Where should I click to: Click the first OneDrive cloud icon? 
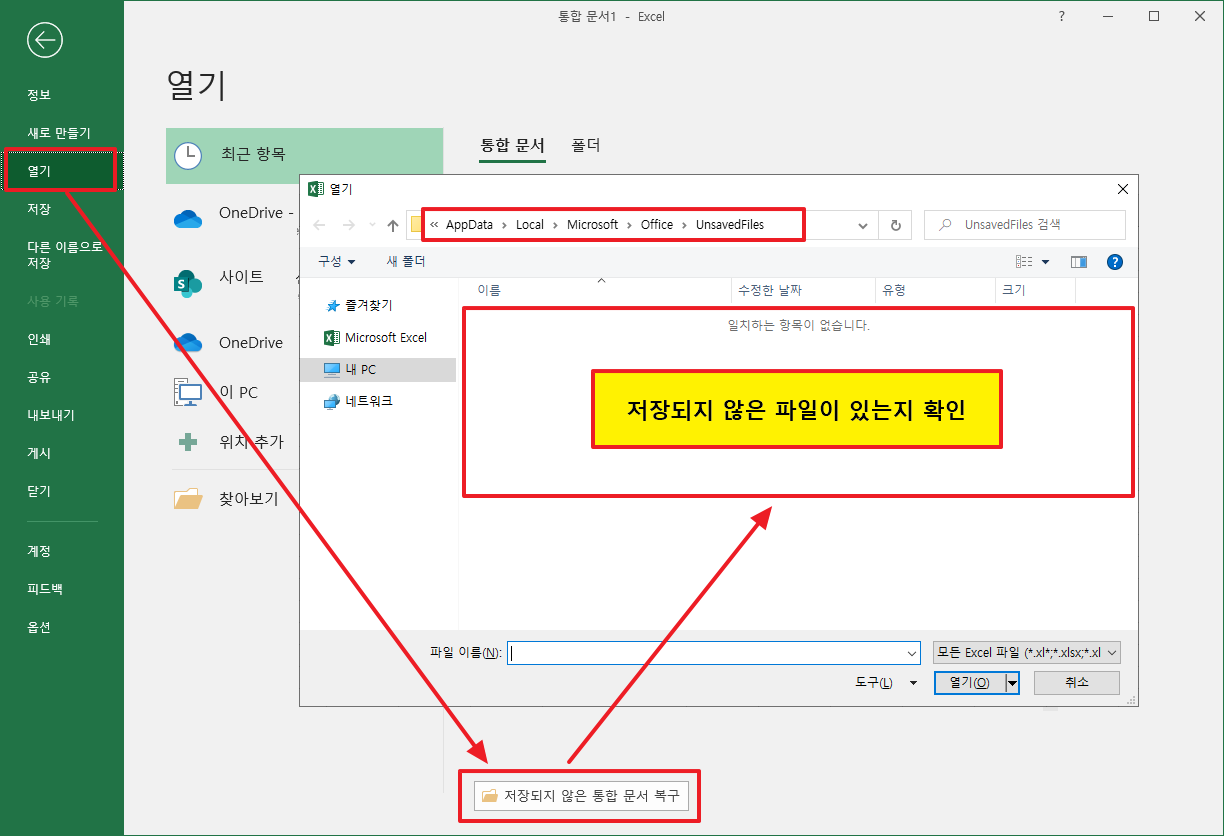point(188,219)
